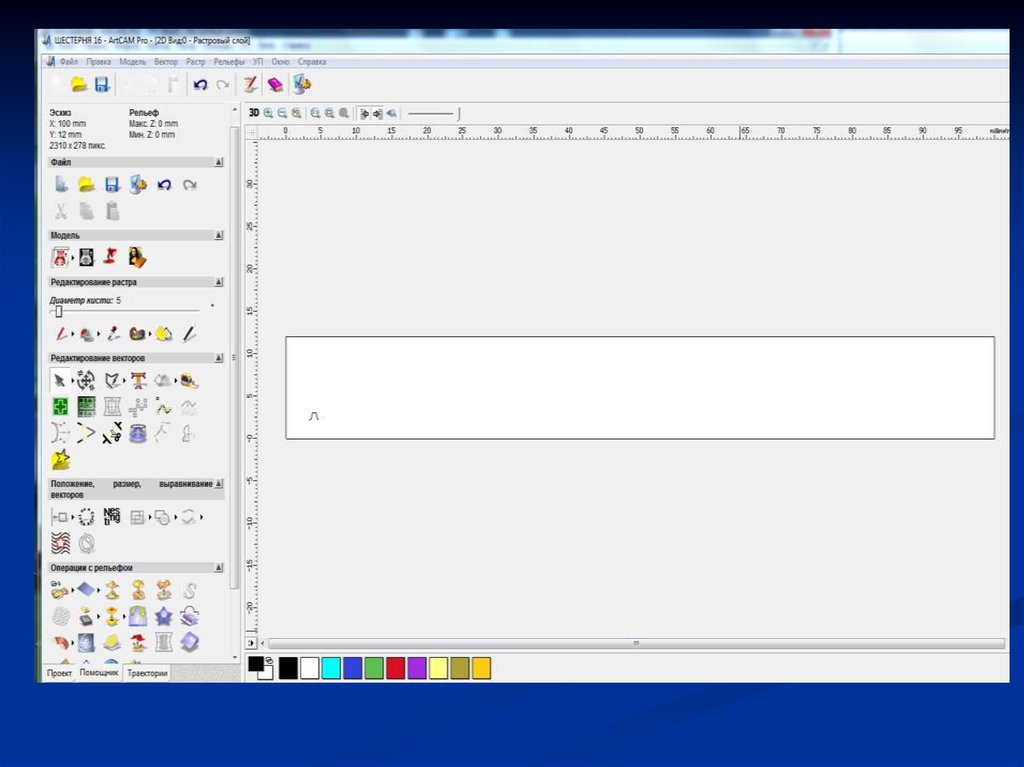This screenshot has width=1024, height=767.
Task: Click the 3D view button
Action: 254,113
